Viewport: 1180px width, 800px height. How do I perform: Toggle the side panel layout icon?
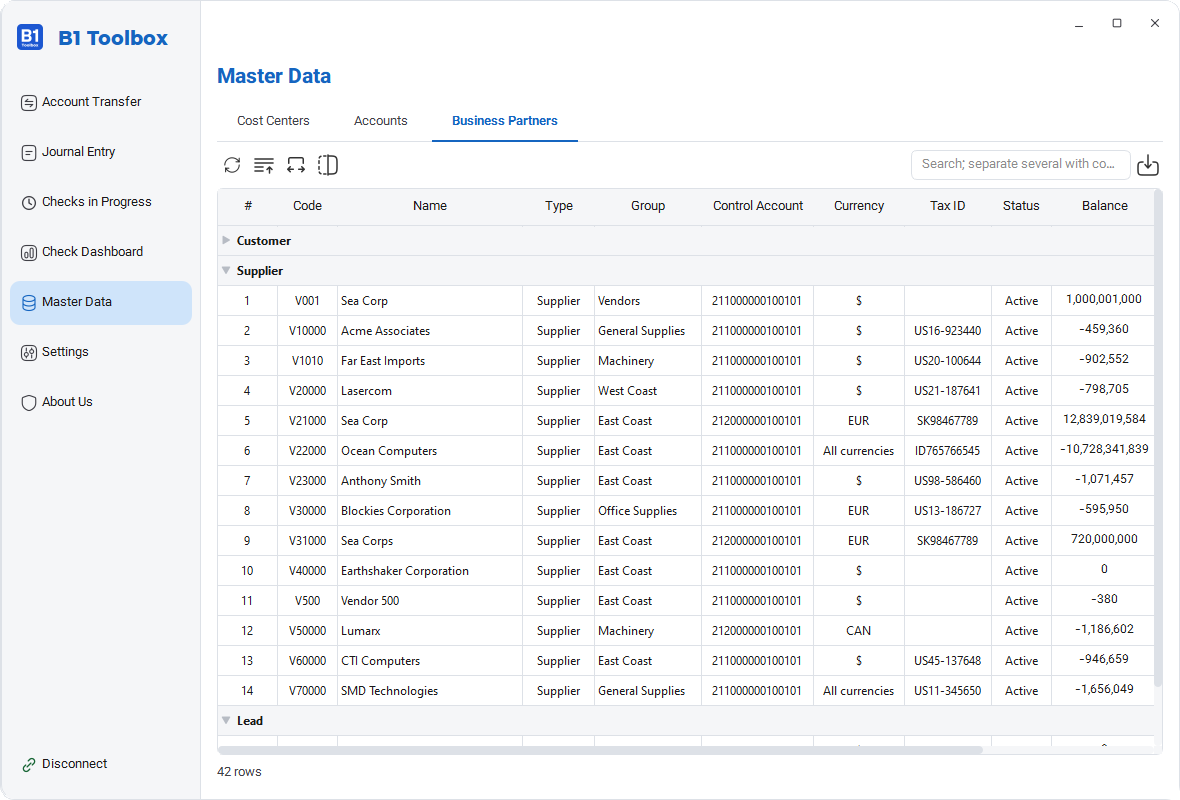point(328,165)
